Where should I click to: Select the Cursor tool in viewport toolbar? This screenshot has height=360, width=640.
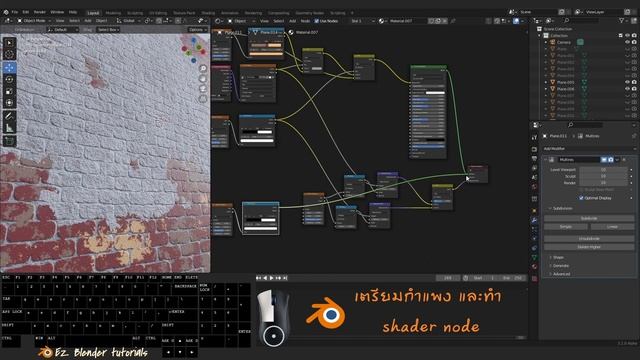click(x=9, y=54)
